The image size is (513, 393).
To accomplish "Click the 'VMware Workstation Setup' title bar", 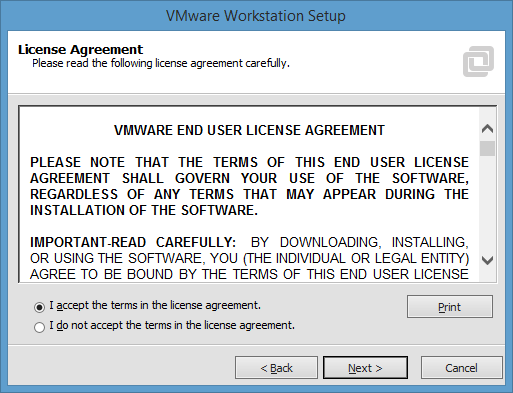I will (x=256, y=16).
